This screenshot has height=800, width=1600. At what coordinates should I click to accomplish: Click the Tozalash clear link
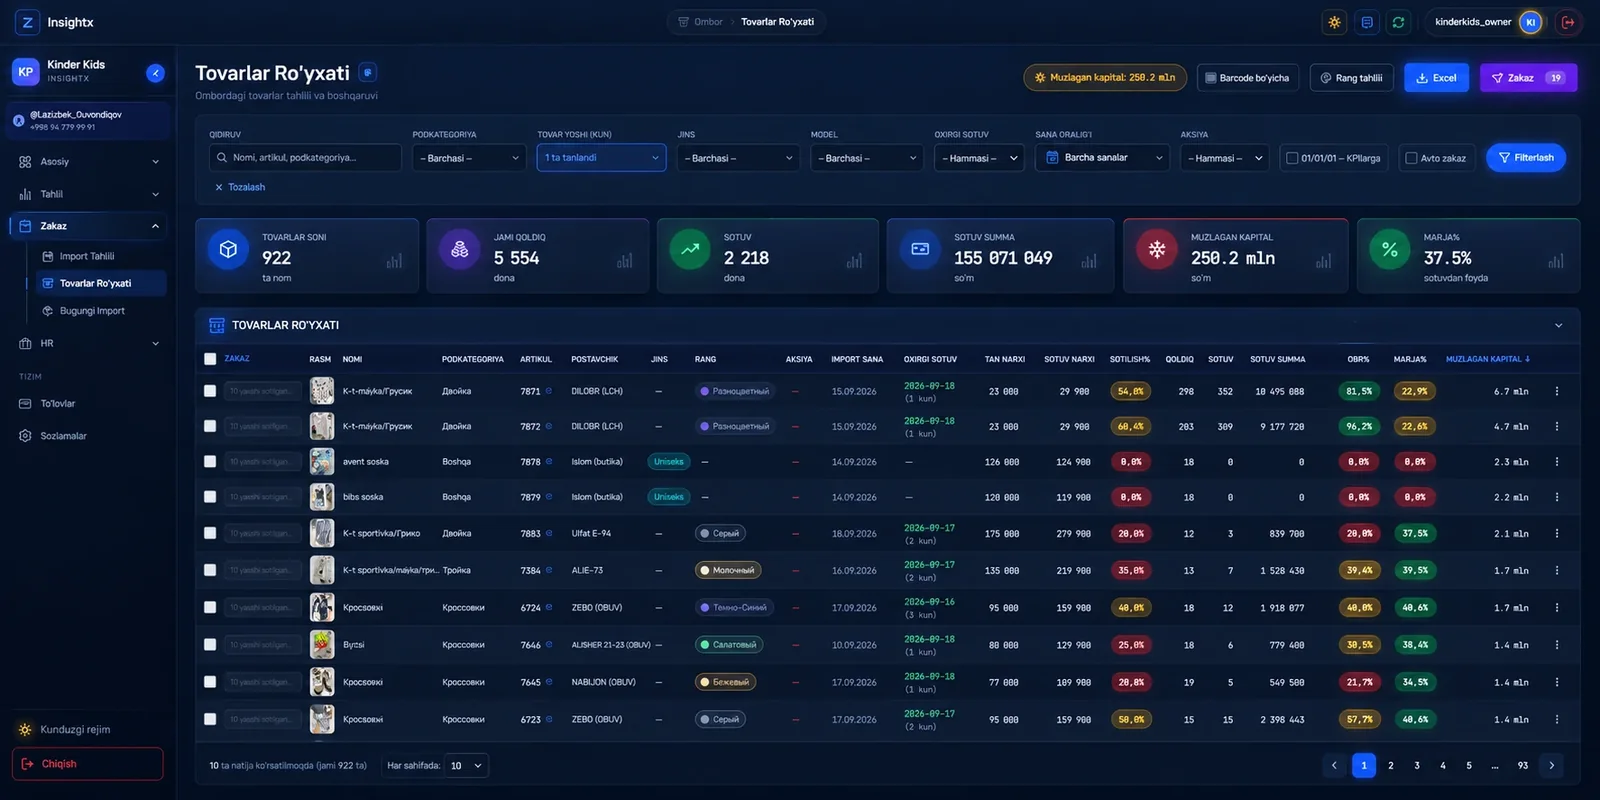click(x=240, y=187)
